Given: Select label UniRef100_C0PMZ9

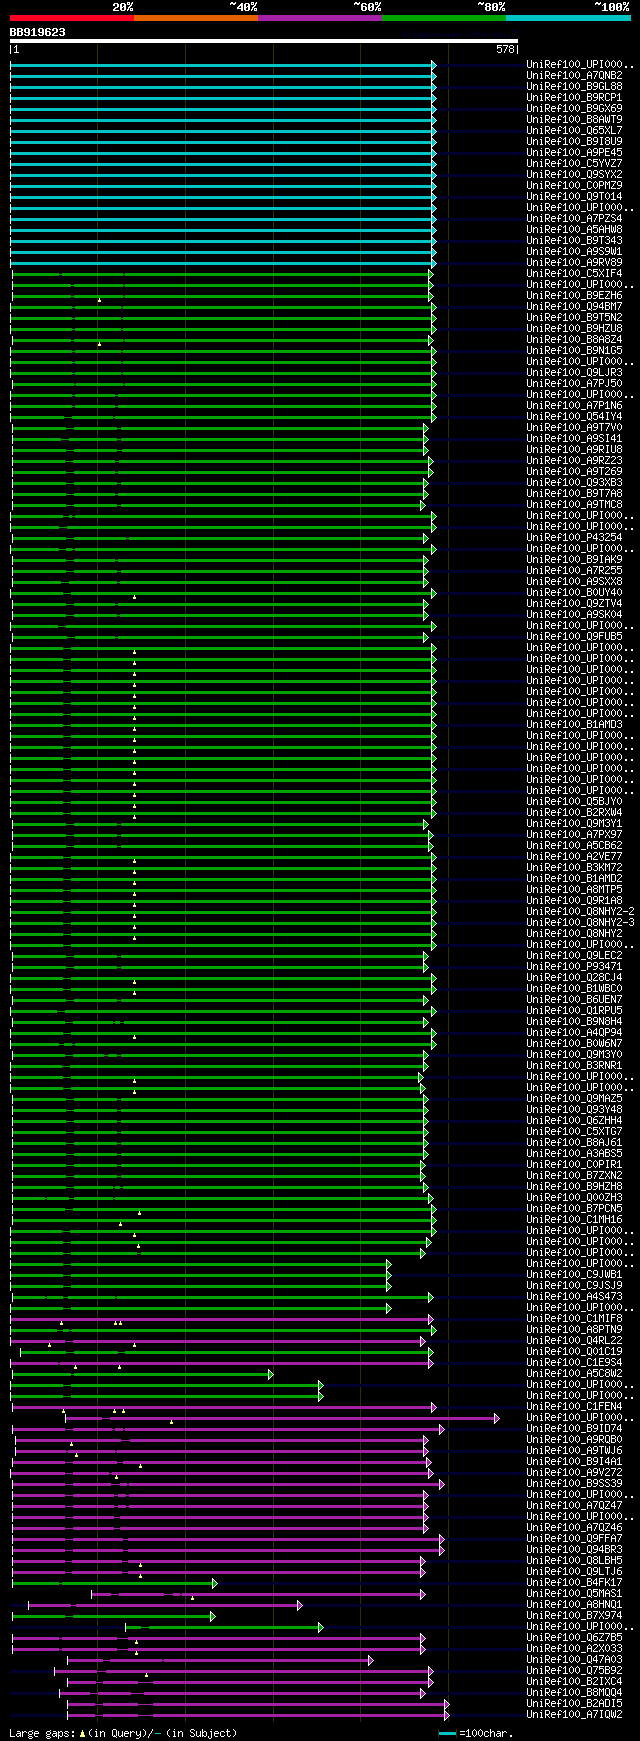Looking at the screenshot, I should [574, 185].
